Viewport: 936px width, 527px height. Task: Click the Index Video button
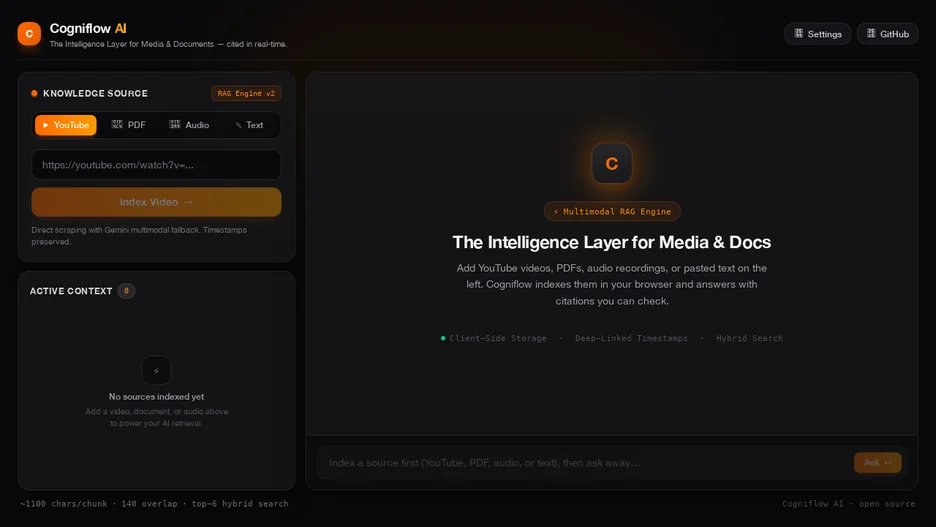(x=156, y=202)
